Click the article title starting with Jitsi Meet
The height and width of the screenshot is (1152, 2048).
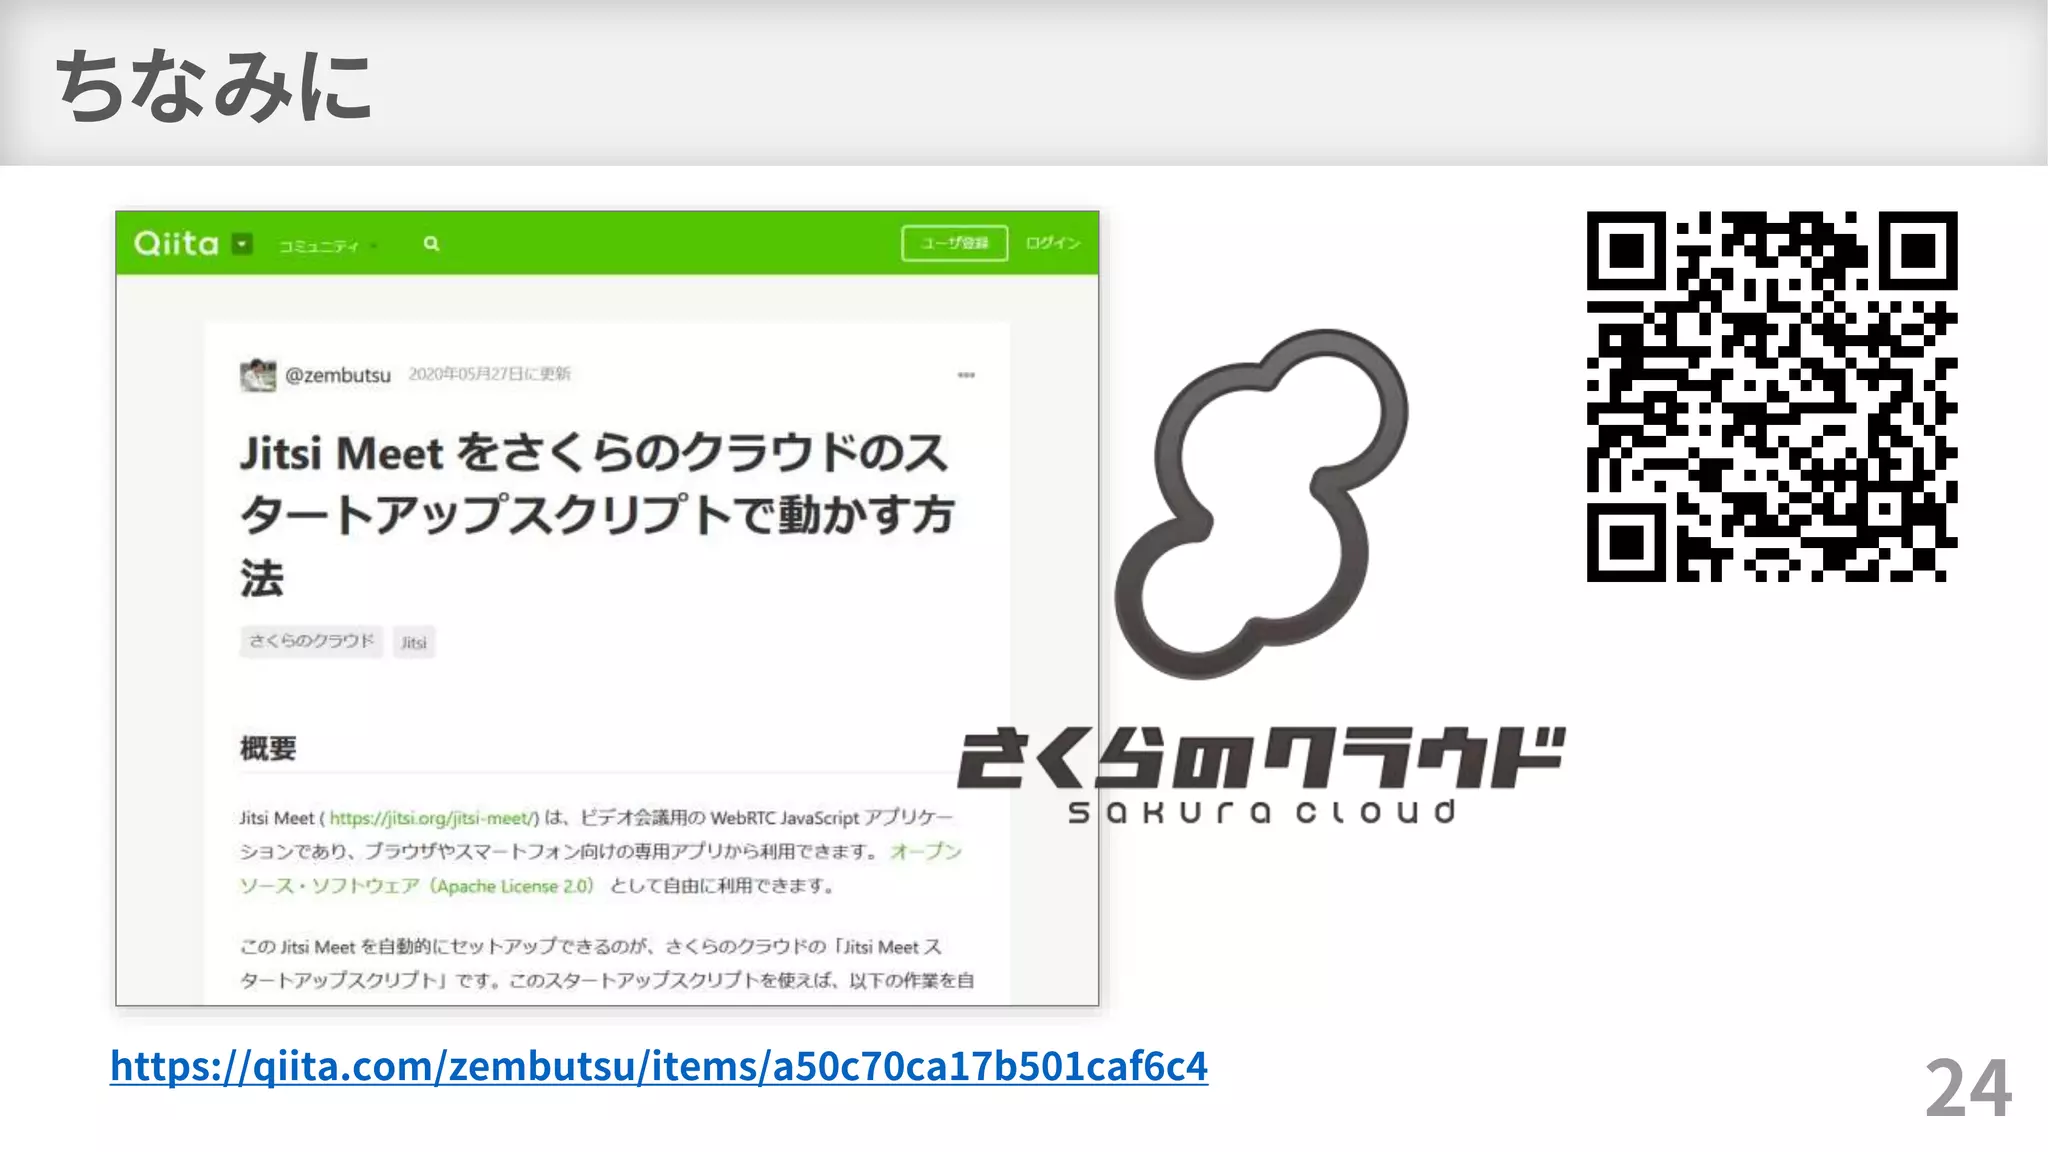[597, 515]
